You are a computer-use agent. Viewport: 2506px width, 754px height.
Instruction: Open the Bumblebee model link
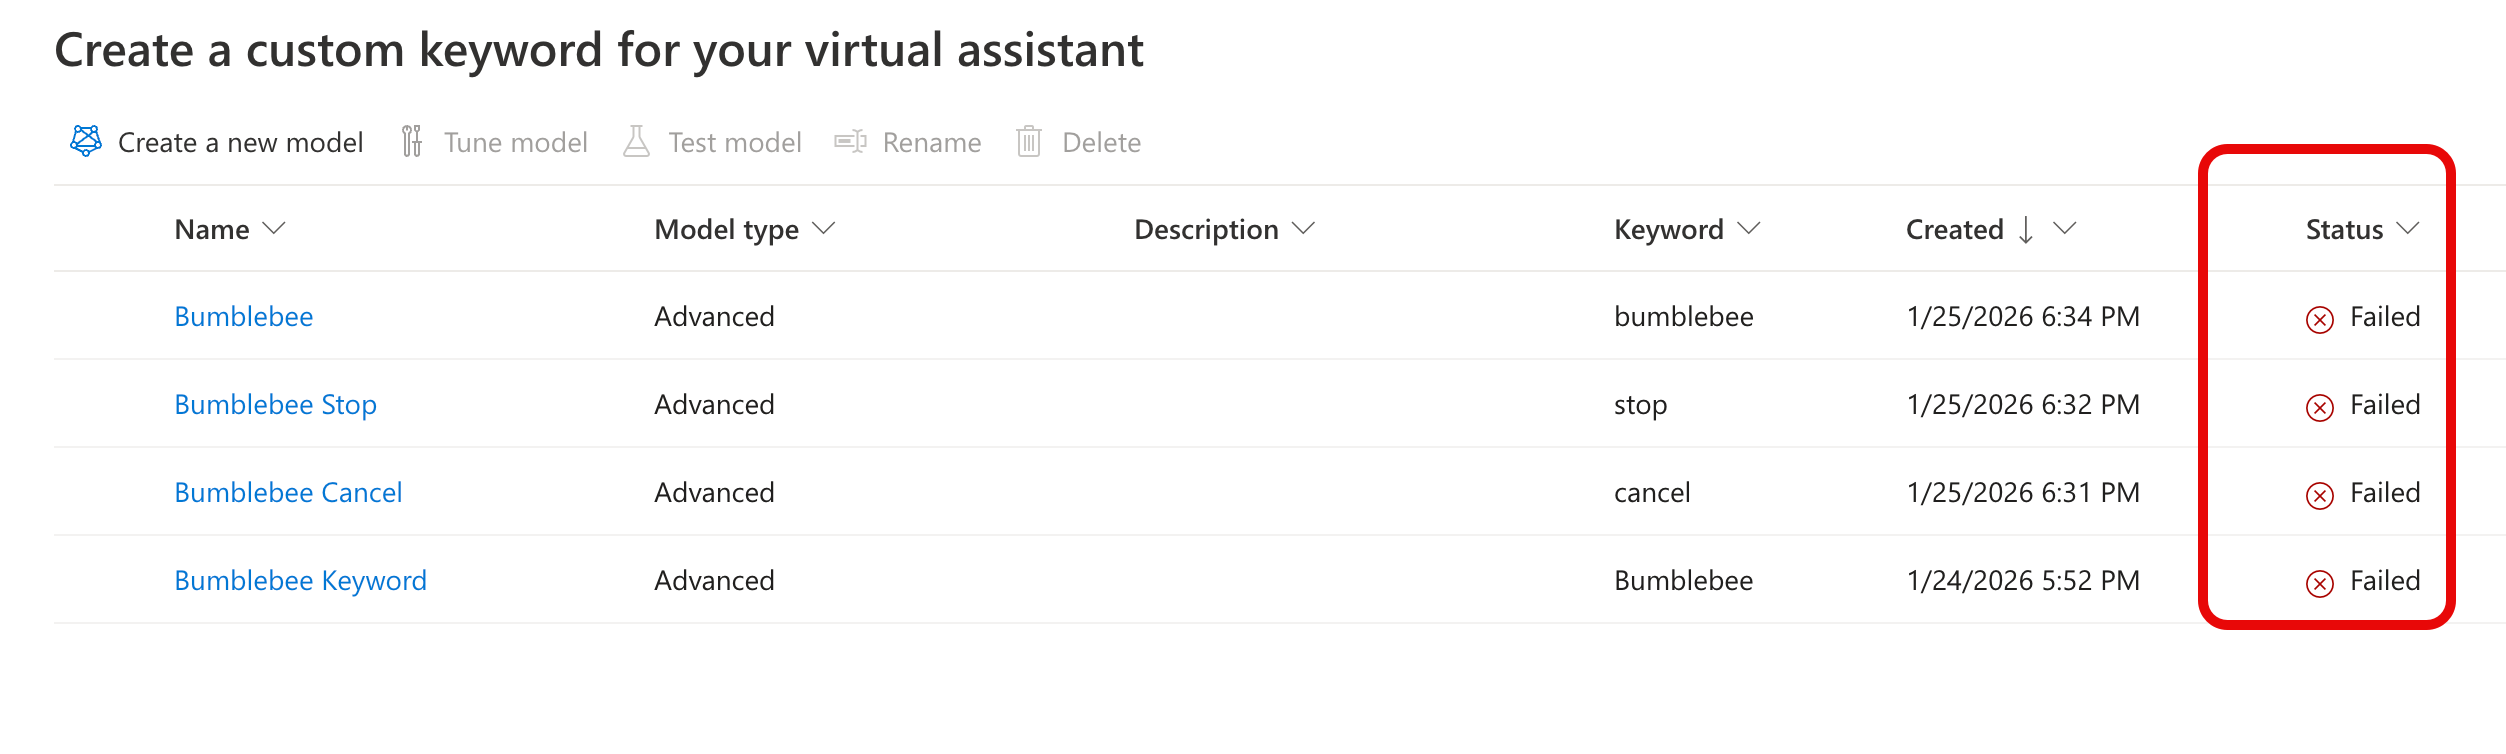click(243, 316)
